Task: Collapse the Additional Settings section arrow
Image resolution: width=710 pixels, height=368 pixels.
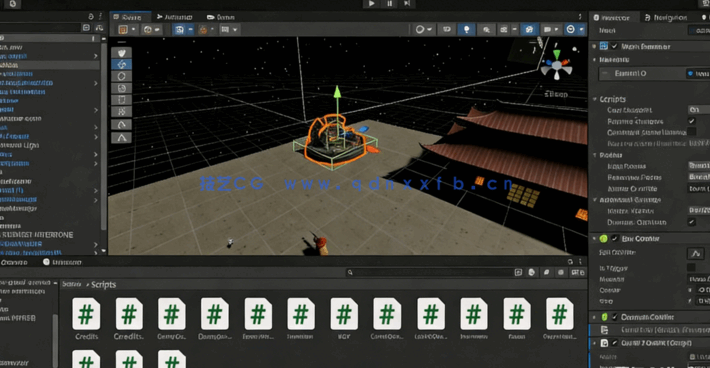Action: (595, 200)
